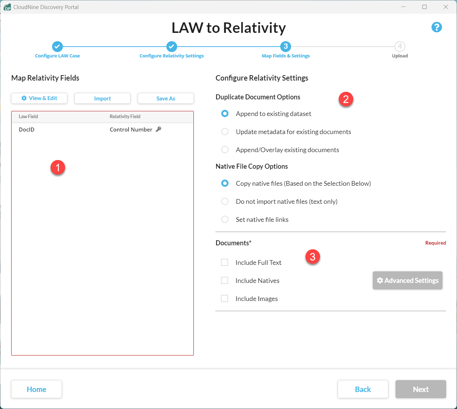Click the Next button
The width and height of the screenshot is (457, 409).
(x=421, y=389)
